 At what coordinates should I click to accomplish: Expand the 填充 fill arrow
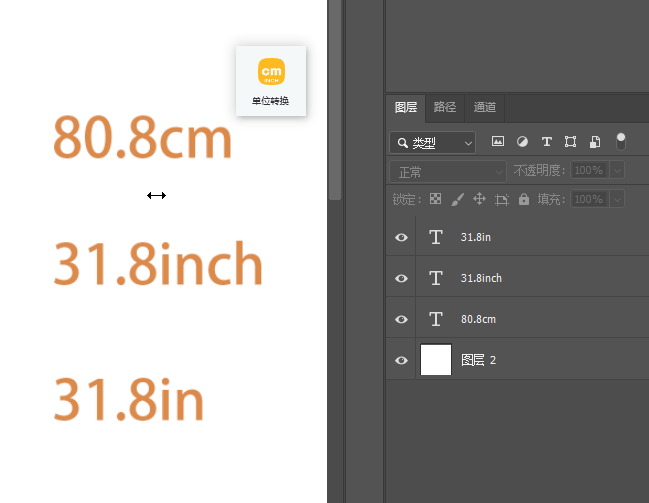(617, 199)
